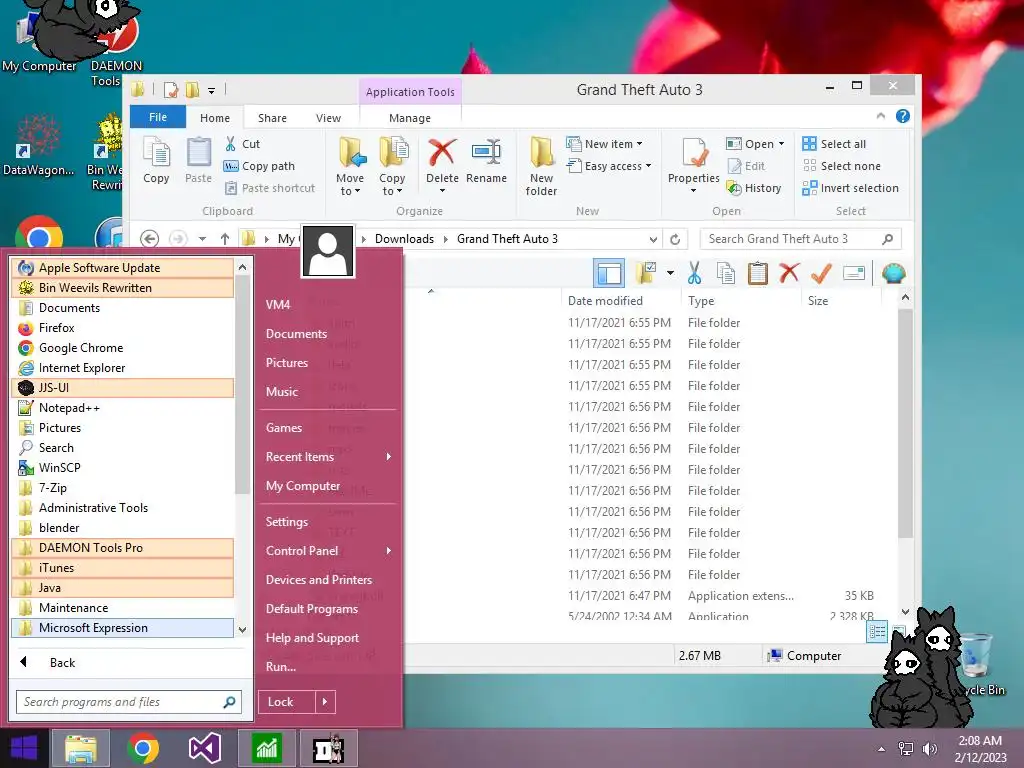
Task: Click the globe shell icon in toolbar
Action: pyautogui.click(x=893, y=273)
